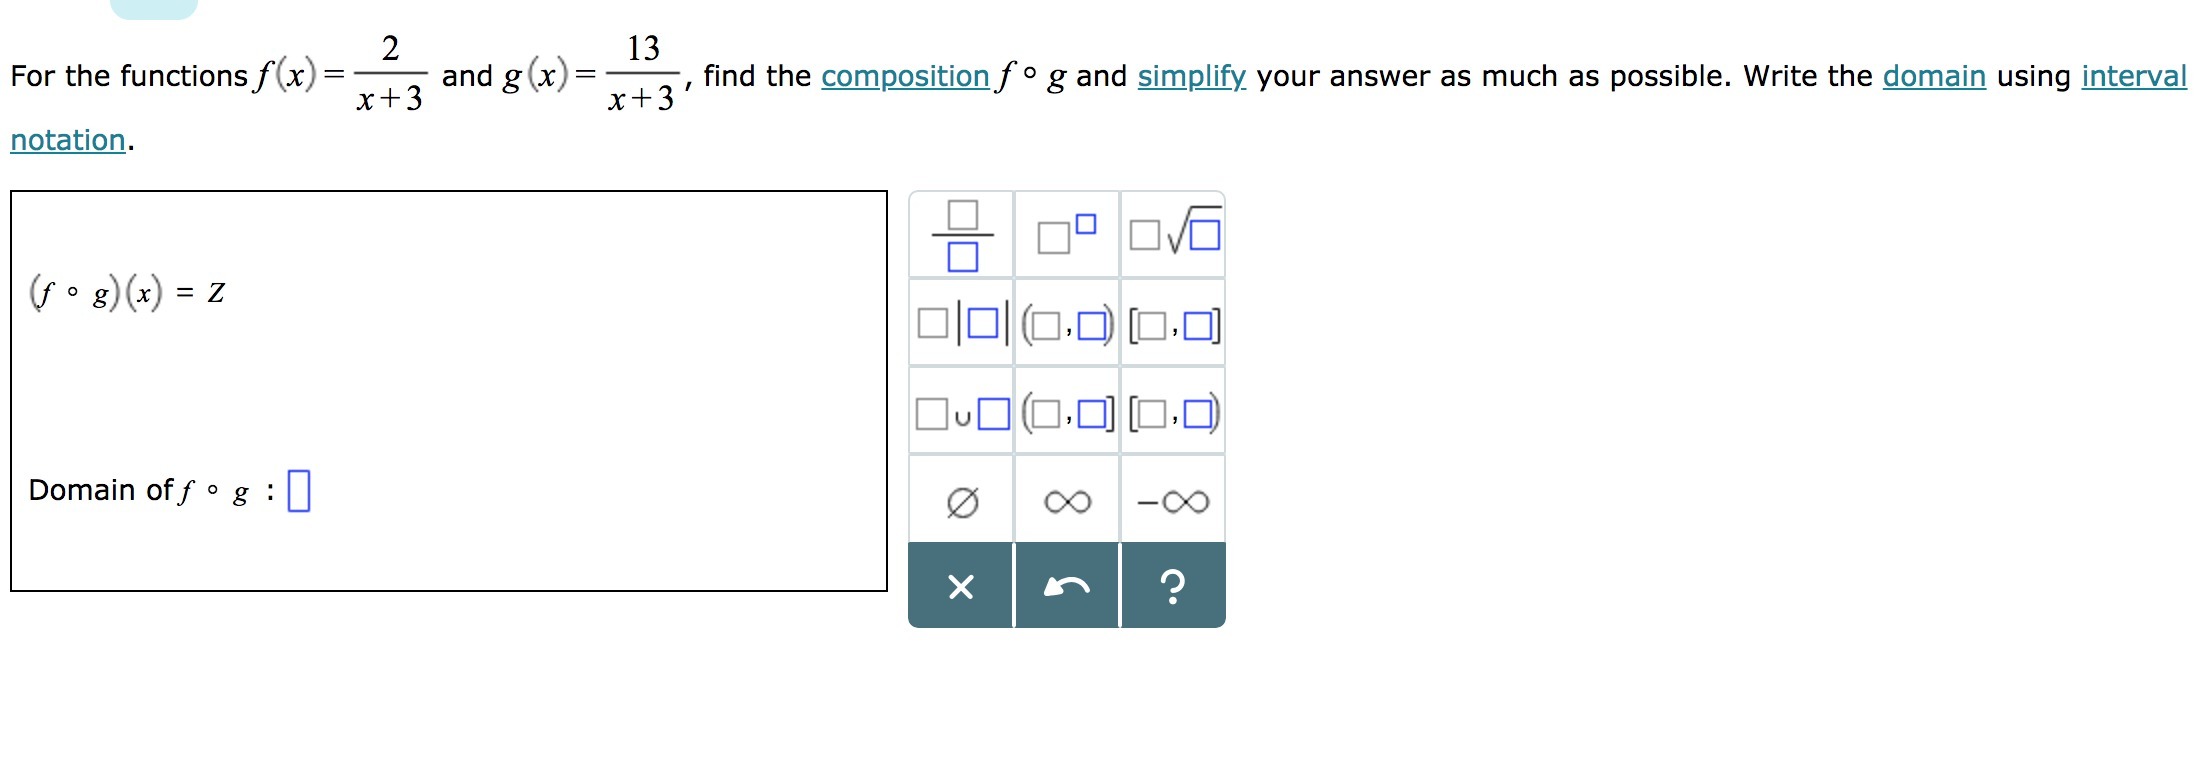Insert an exponent template
Screen dimensions: 2212x760
(1067, 235)
